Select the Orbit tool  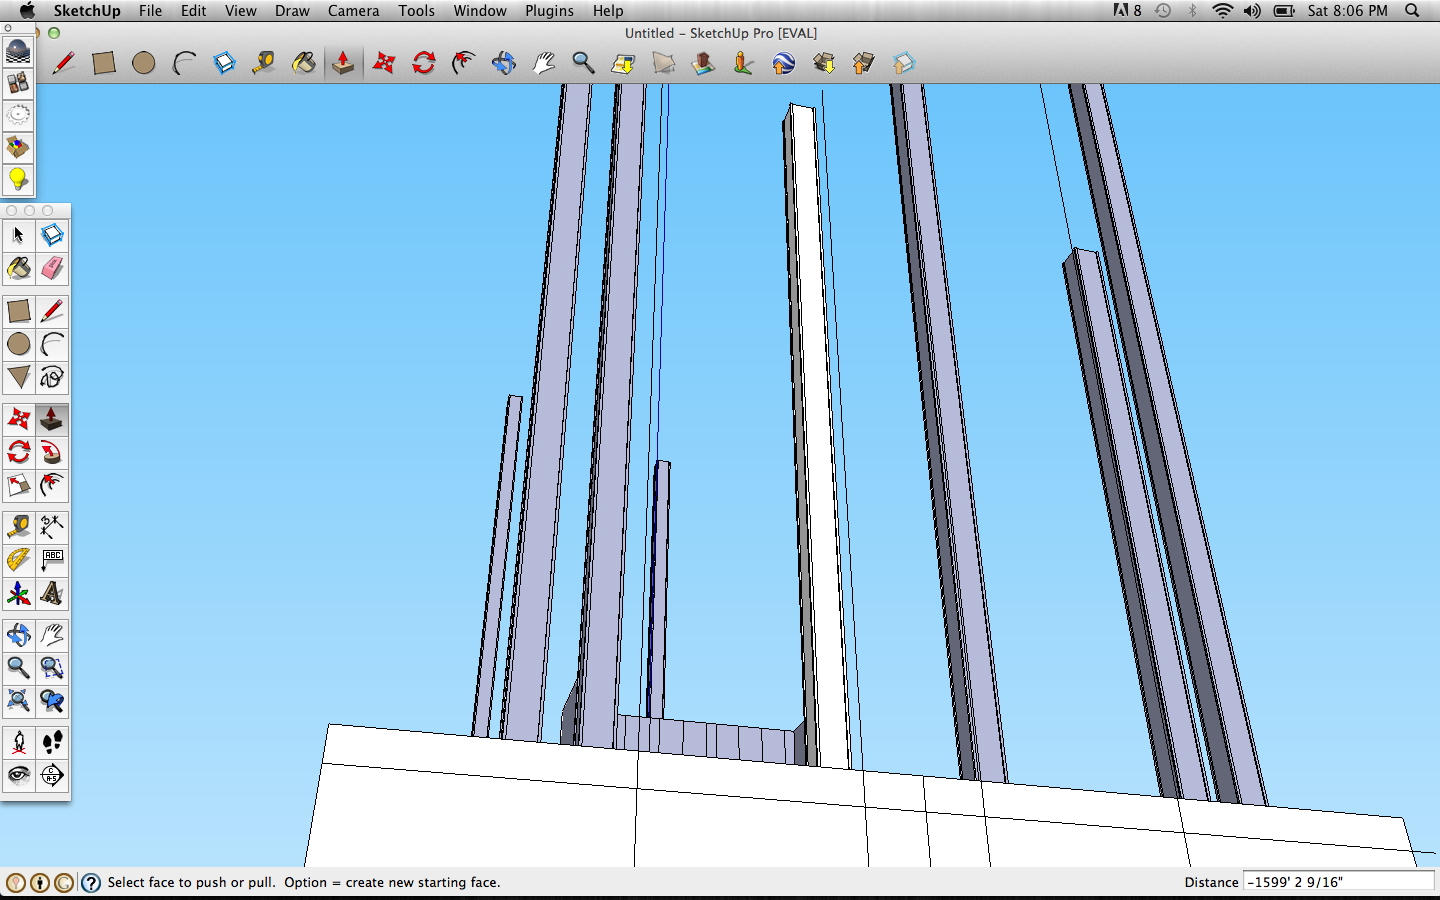click(x=503, y=63)
